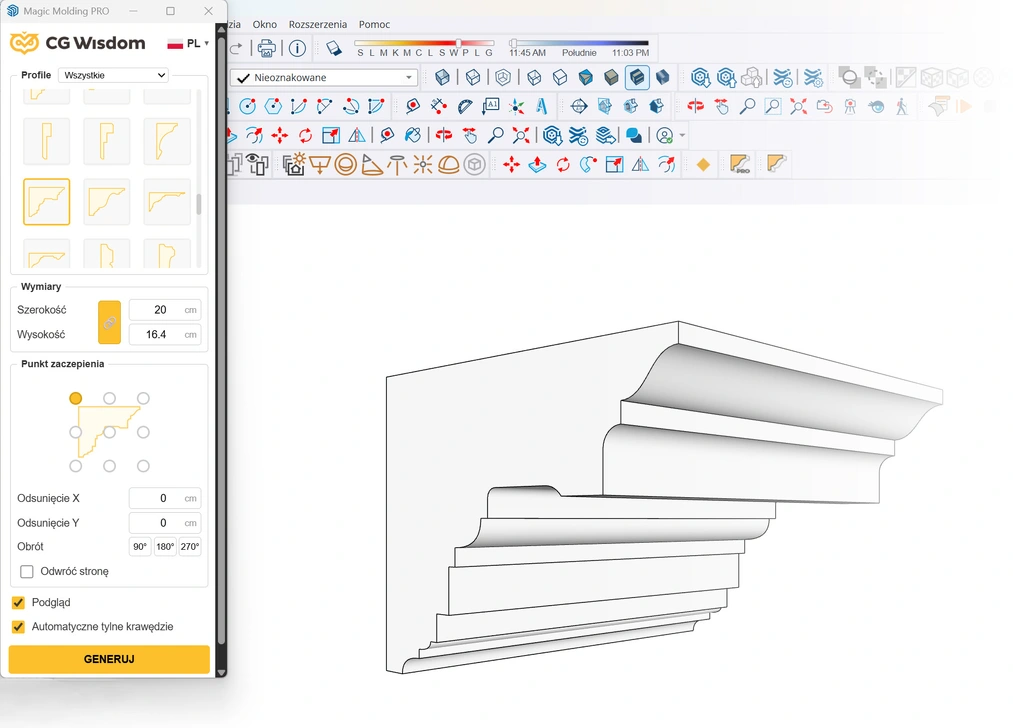Toggle X-Ray face style
The height and width of the screenshot is (728, 1013).
[442, 78]
